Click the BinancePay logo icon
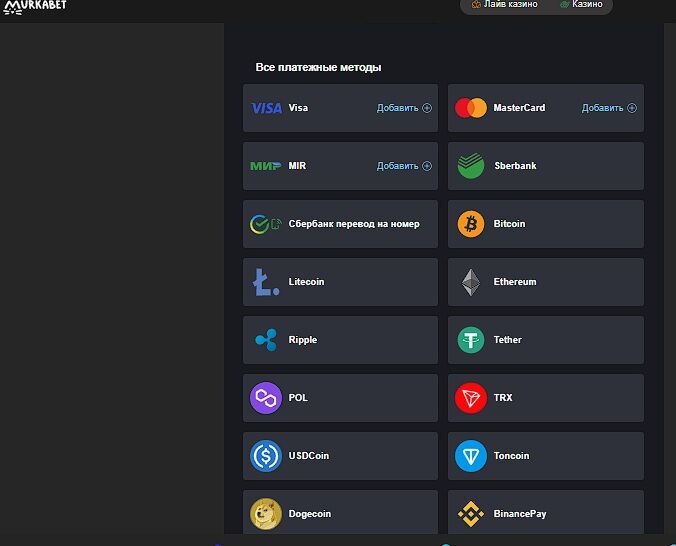Viewport: 676px width, 546px height. click(470, 514)
